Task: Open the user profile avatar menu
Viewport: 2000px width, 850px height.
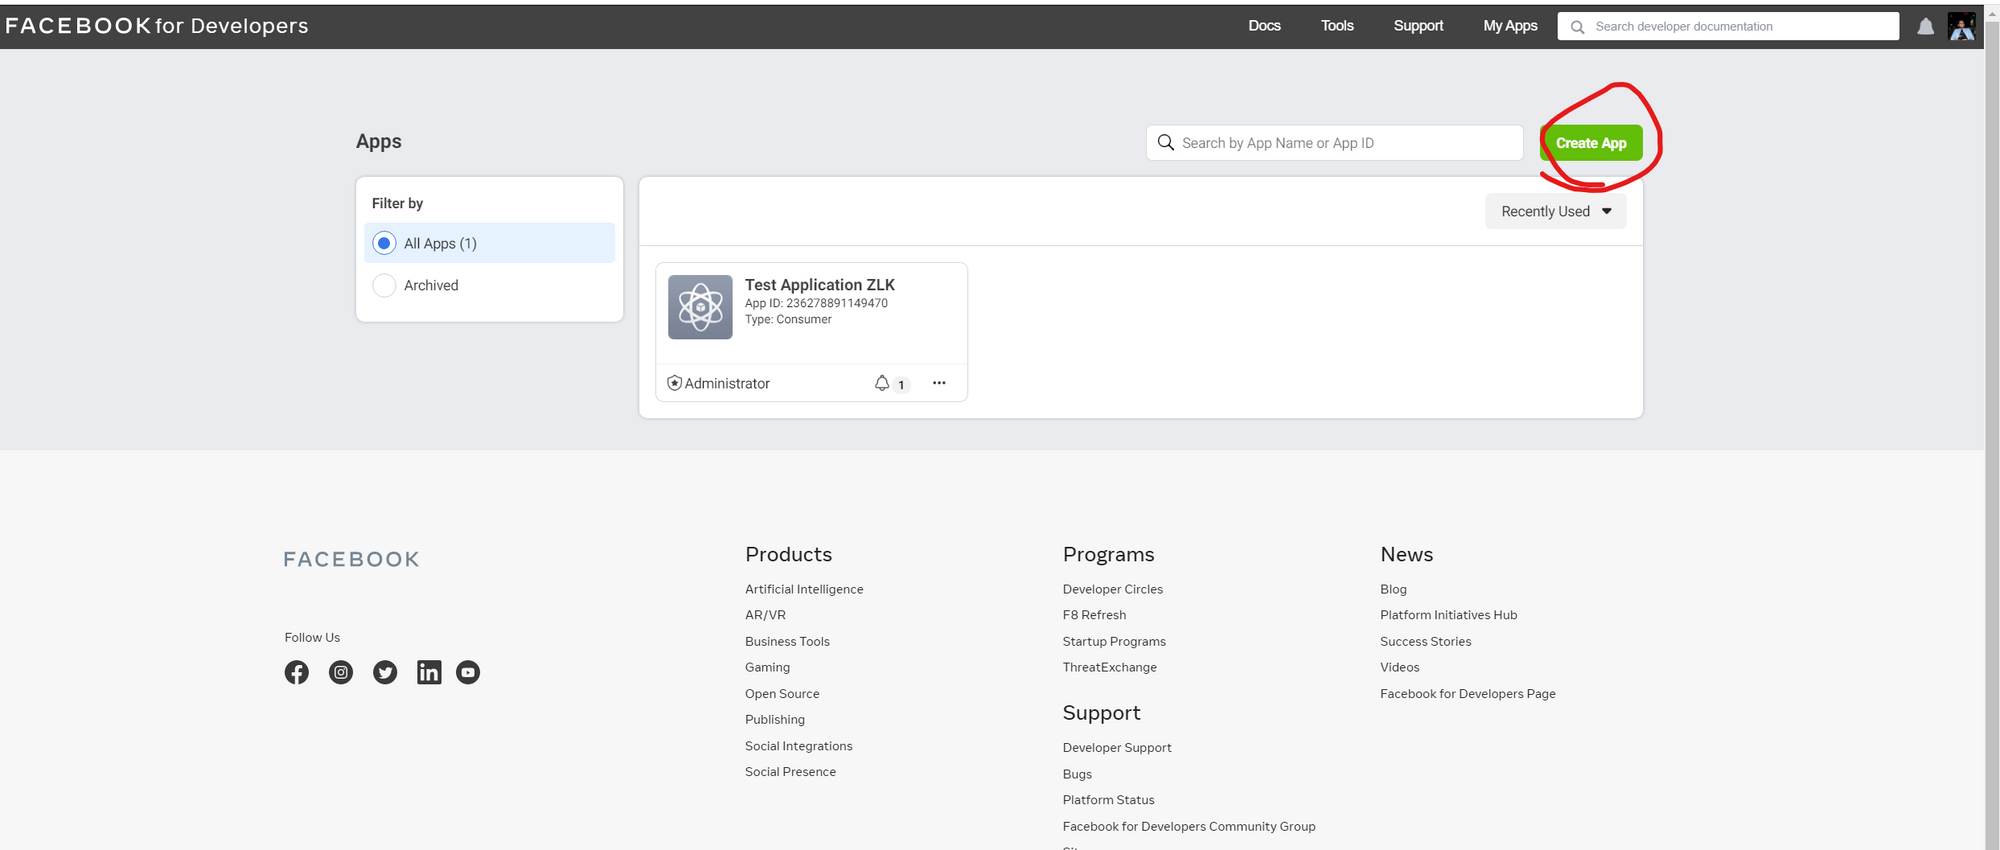Action: tap(1961, 27)
